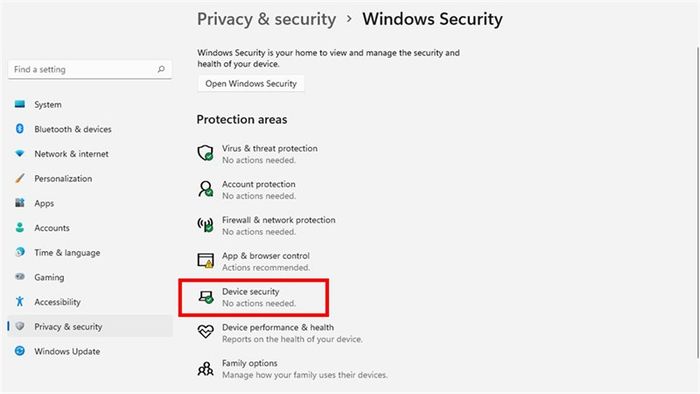700x394 pixels.
Task: Open the Device security protection area
Action: [254, 298]
